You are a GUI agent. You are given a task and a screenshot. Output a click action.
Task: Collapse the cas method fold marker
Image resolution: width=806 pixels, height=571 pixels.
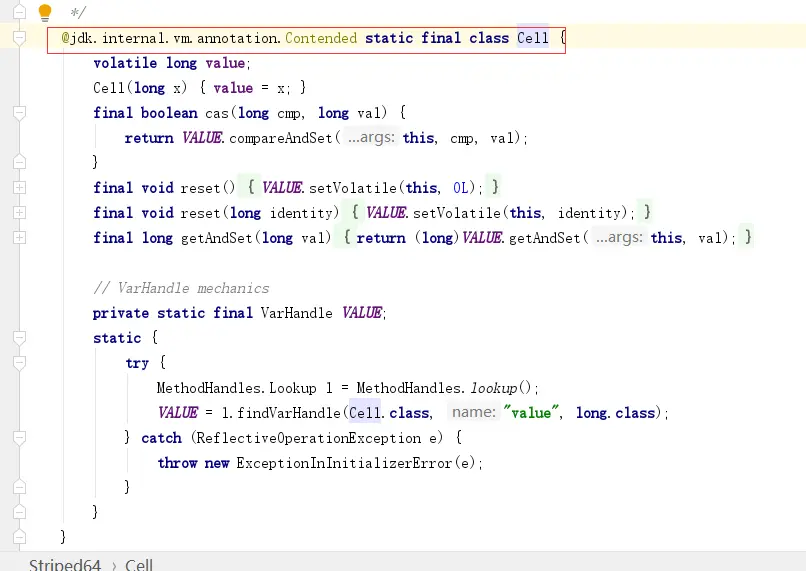(20, 113)
